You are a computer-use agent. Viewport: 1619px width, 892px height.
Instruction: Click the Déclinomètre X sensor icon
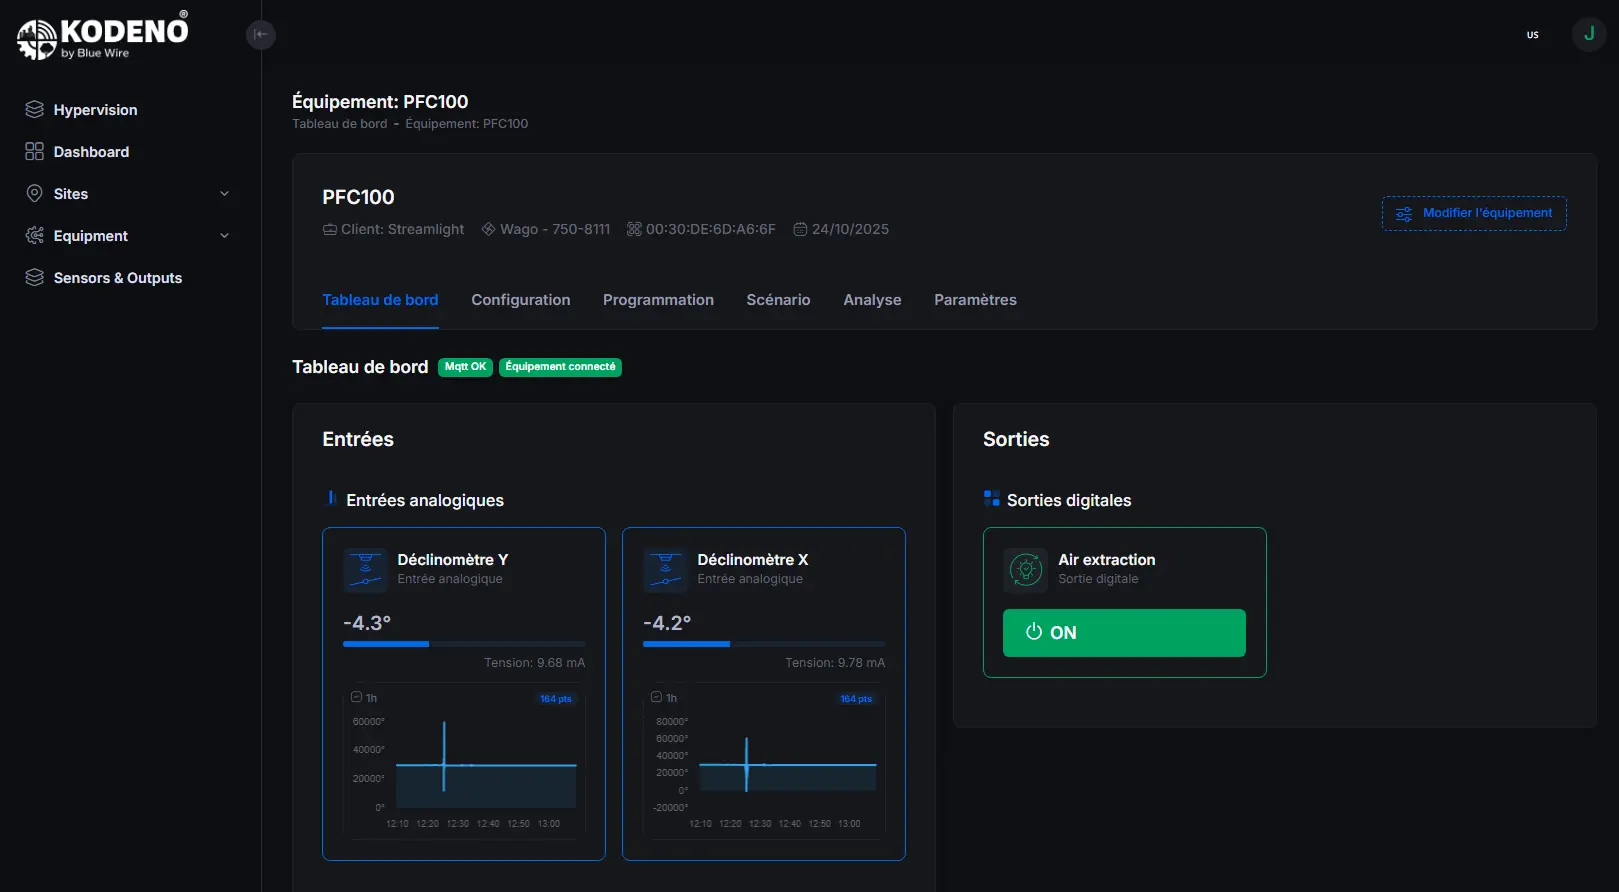click(665, 569)
